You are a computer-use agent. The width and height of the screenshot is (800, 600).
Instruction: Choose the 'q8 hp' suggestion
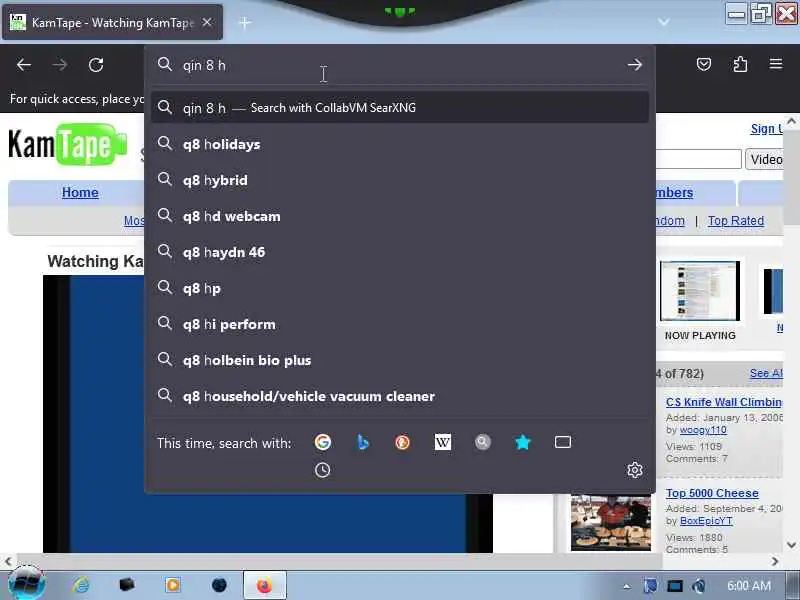tap(400, 288)
